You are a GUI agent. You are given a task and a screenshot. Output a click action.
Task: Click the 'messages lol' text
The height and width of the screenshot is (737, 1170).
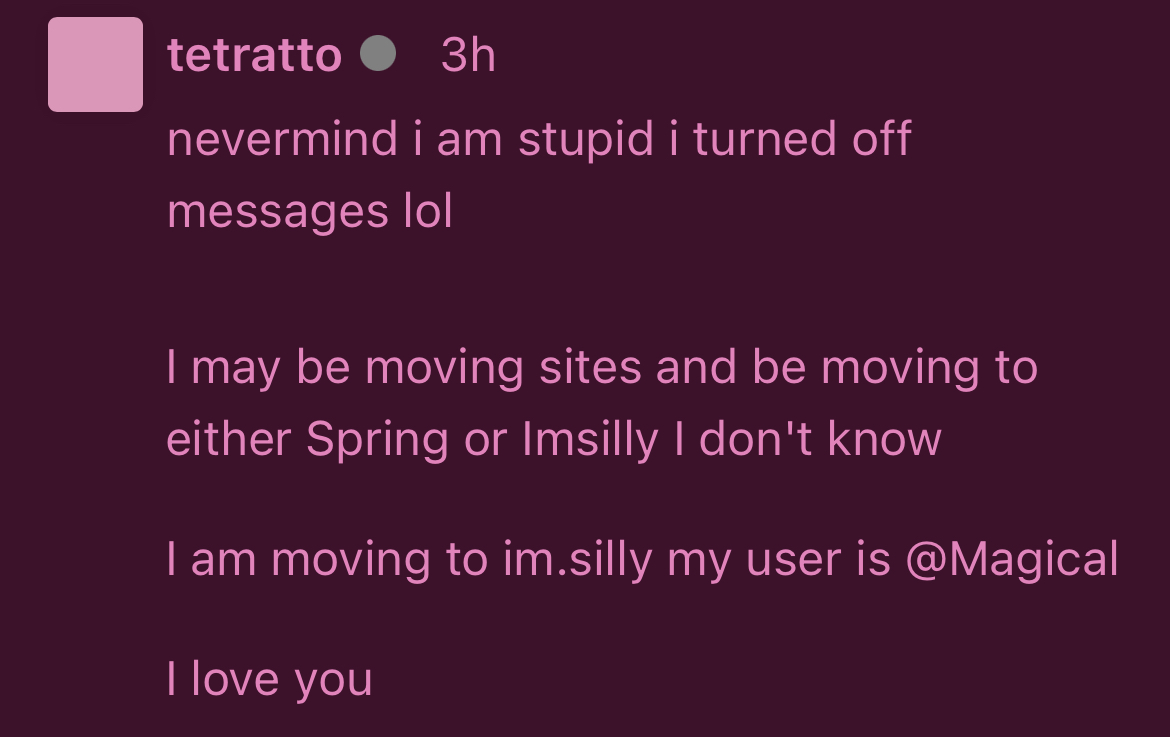click(x=310, y=211)
